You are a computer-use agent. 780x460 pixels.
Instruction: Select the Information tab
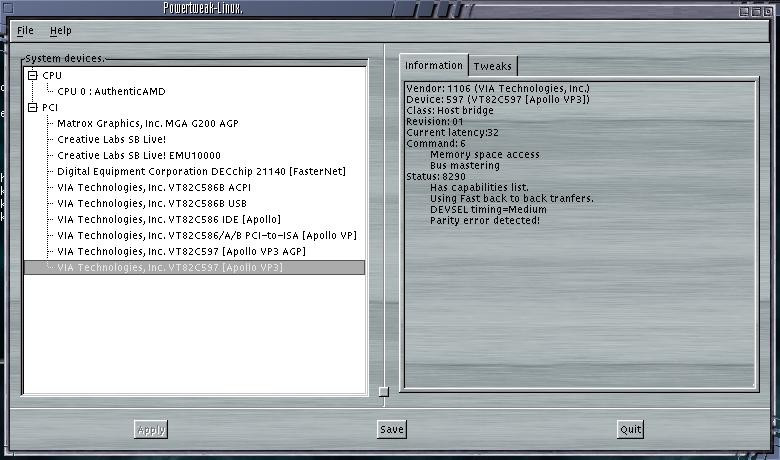tap(434, 65)
